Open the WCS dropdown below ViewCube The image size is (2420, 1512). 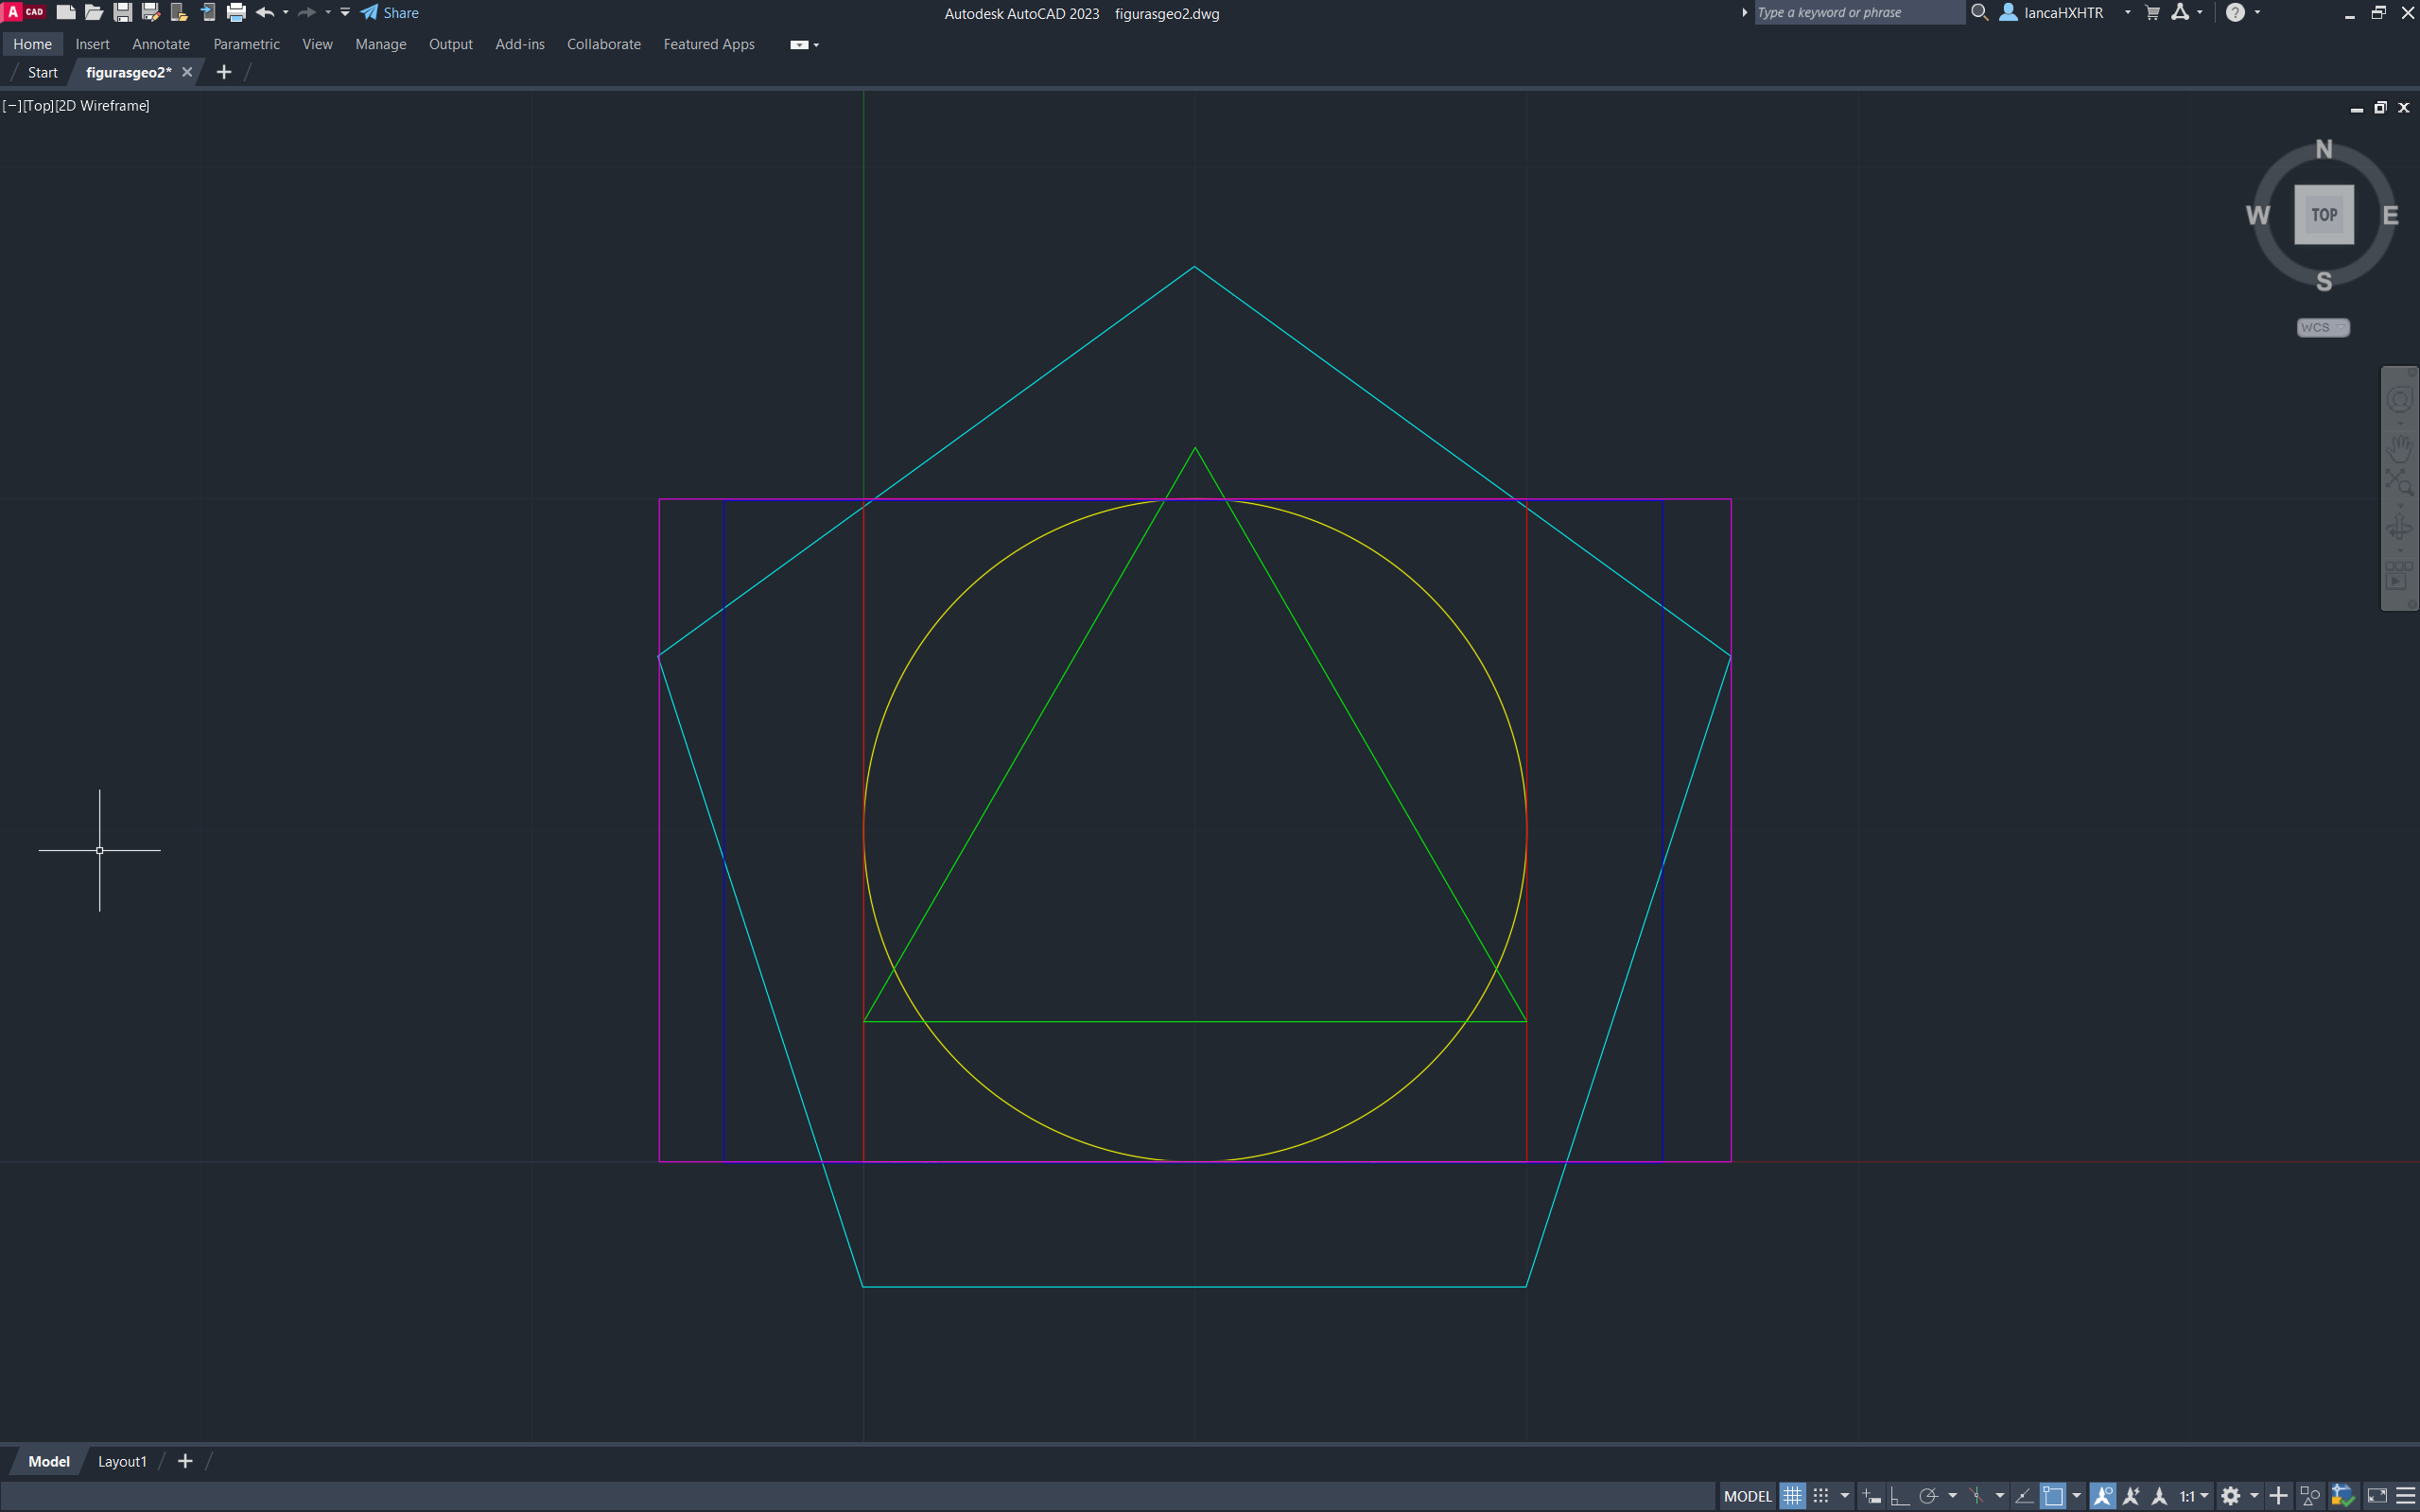point(2322,327)
